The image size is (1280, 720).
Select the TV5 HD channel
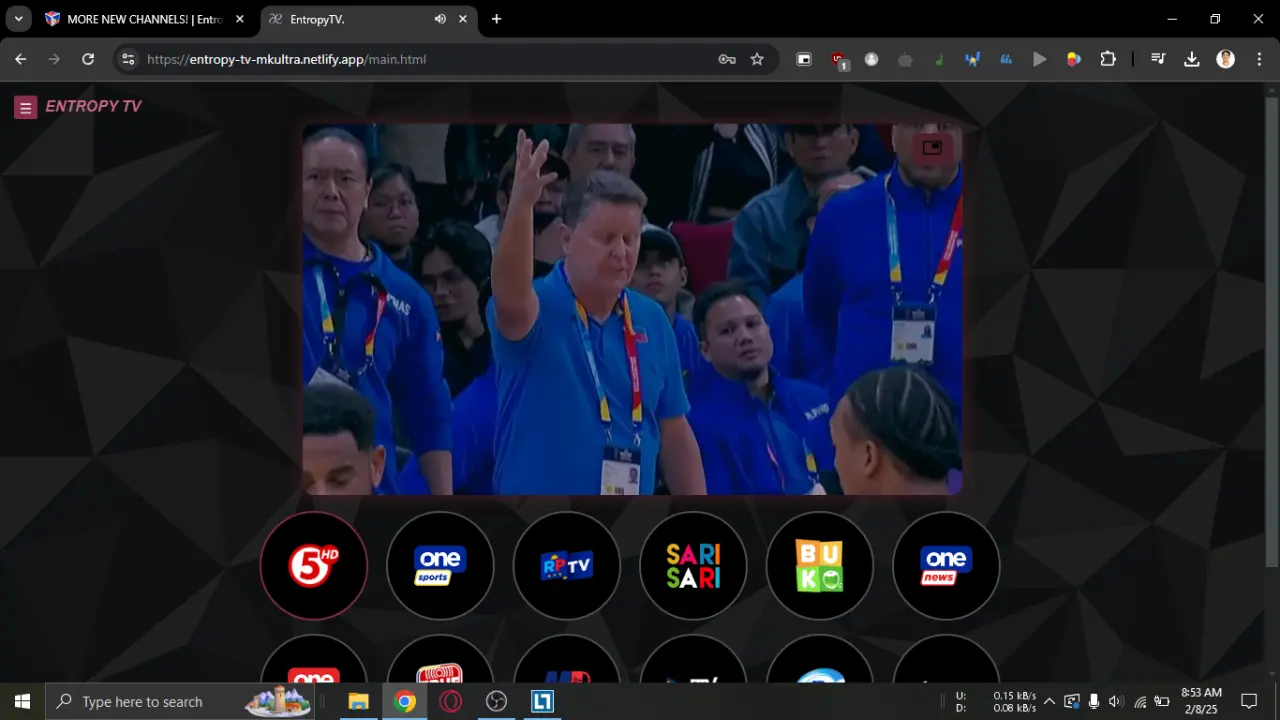(314, 566)
